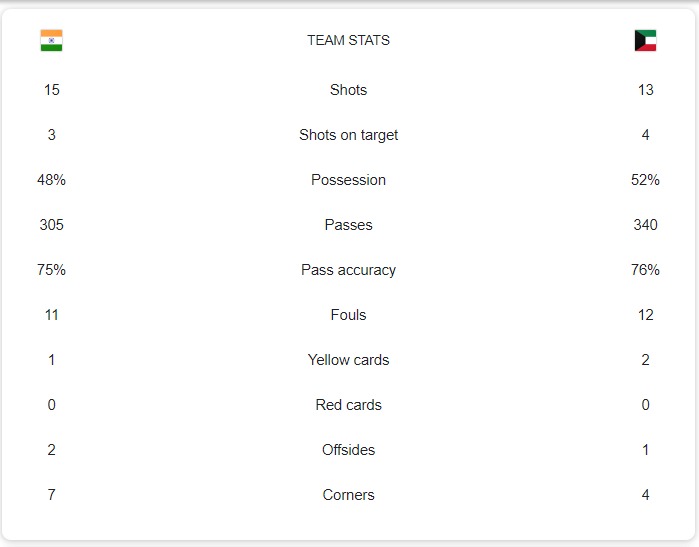Click Kuwait's 76% pass accuracy value

pos(645,270)
